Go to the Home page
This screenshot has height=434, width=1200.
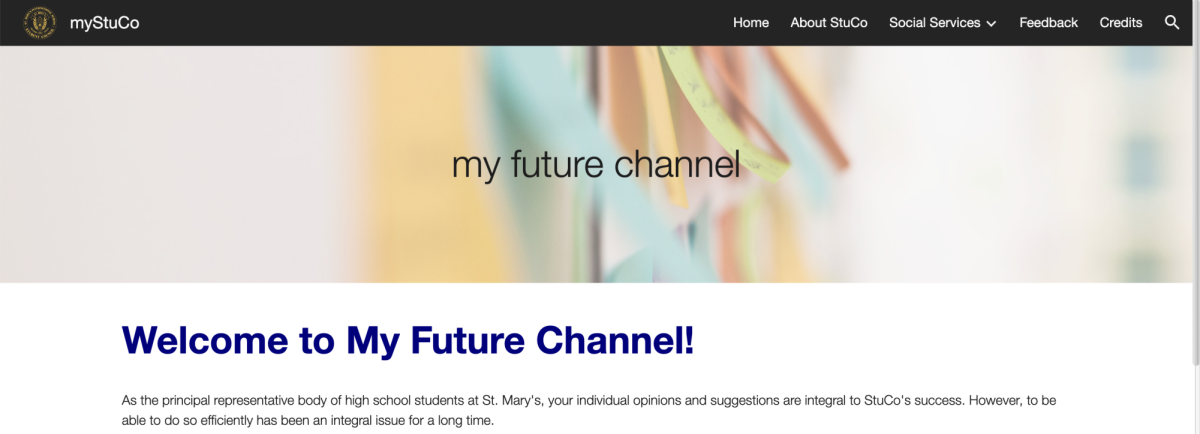pyautogui.click(x=751, y=22)
